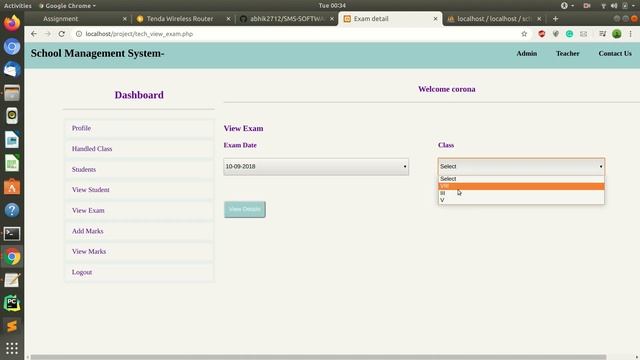Click the horizontal page scrollbar
The height and width of the screenshot is (360, 640).
[x=318, y=357]
